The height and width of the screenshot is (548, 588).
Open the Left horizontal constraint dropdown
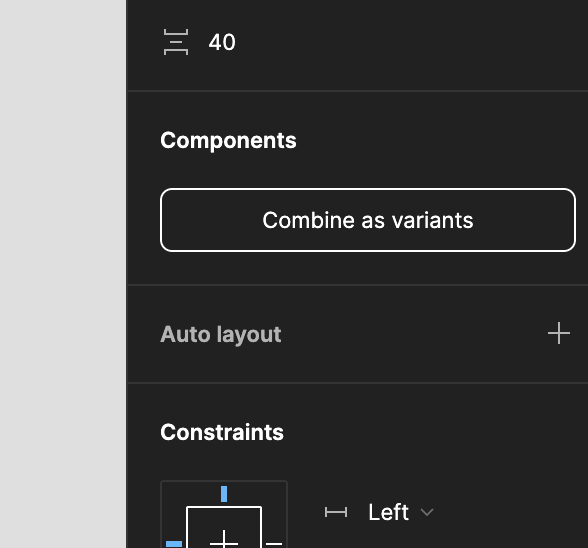[400, 512]
